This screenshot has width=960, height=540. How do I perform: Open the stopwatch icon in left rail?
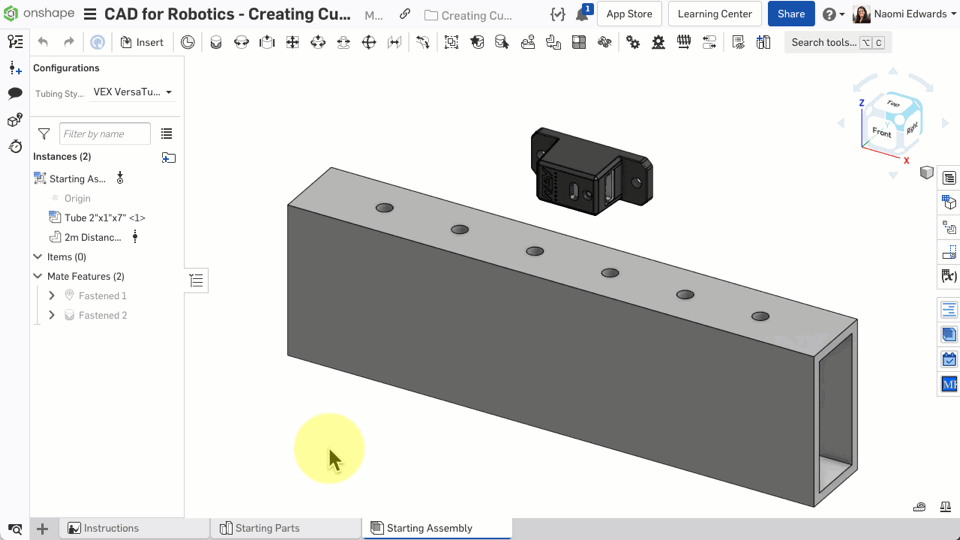[x=15, y=146]
